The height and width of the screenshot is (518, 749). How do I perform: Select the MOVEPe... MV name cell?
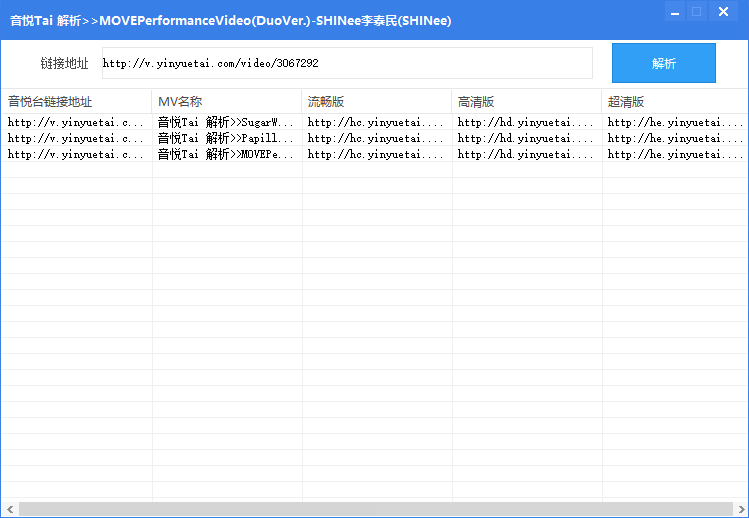pyautogui.click(x=226, y=154)
